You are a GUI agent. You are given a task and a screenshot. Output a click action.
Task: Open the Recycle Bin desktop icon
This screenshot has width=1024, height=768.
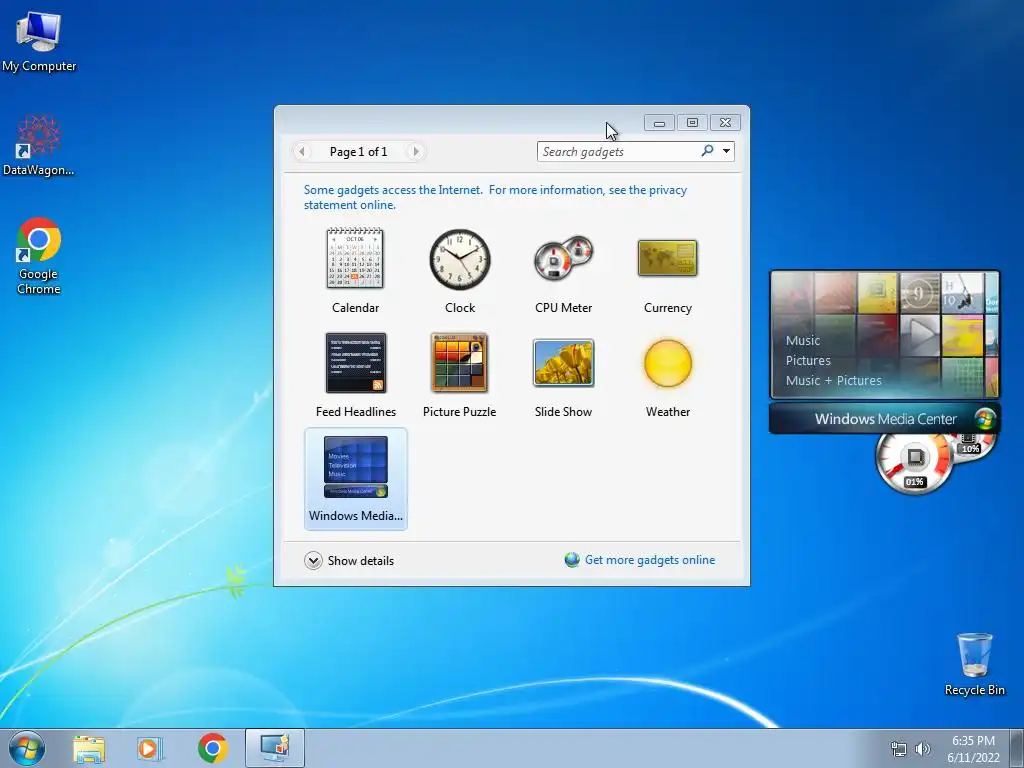pyautogui.click(x=974, y=664)
